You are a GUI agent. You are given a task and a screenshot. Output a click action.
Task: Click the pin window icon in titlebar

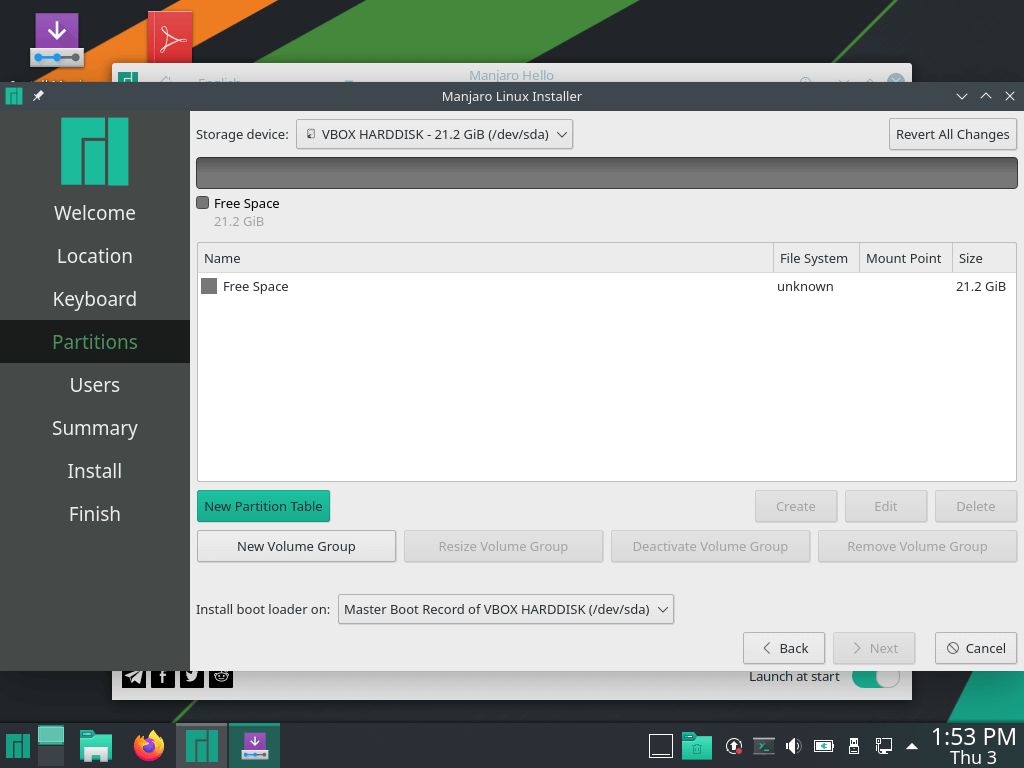click(38, 96)
